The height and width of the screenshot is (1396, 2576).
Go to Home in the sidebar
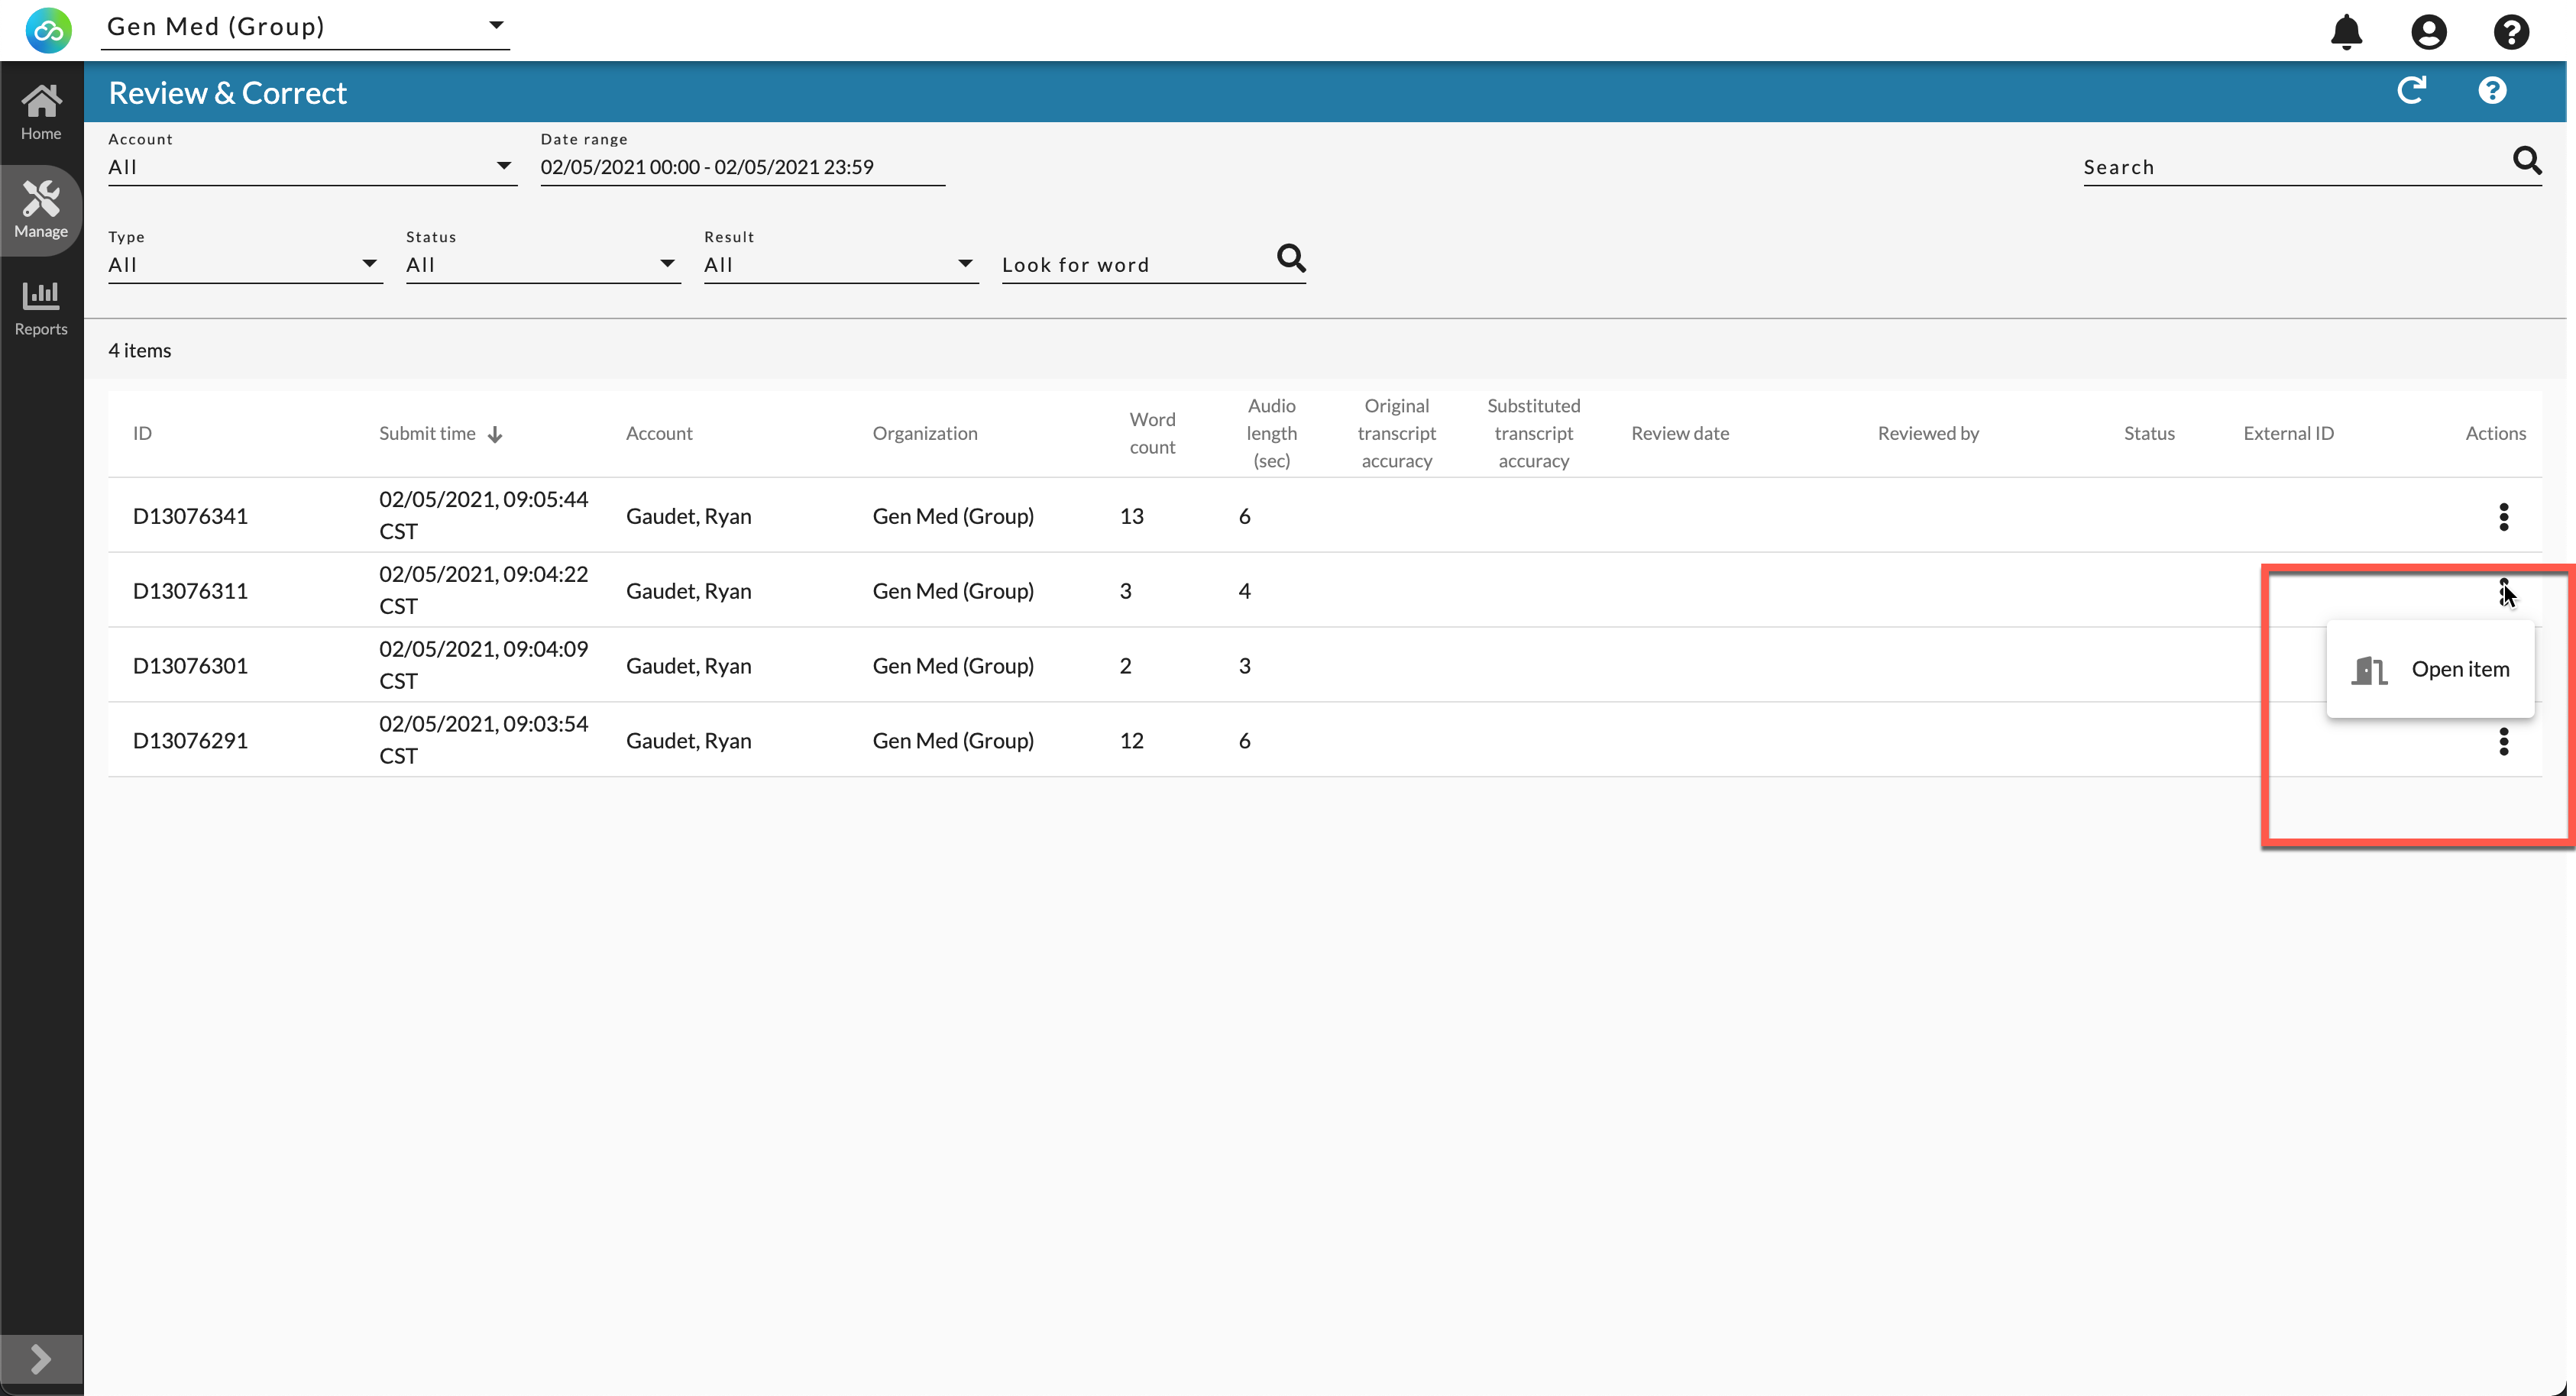pyautogui.click(x=41, y=112)
